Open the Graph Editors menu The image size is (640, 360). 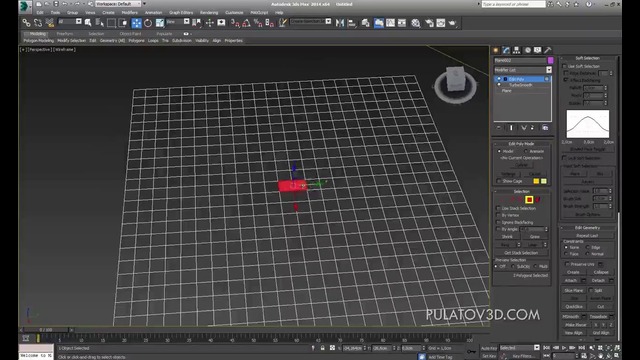tap(181, 13)
